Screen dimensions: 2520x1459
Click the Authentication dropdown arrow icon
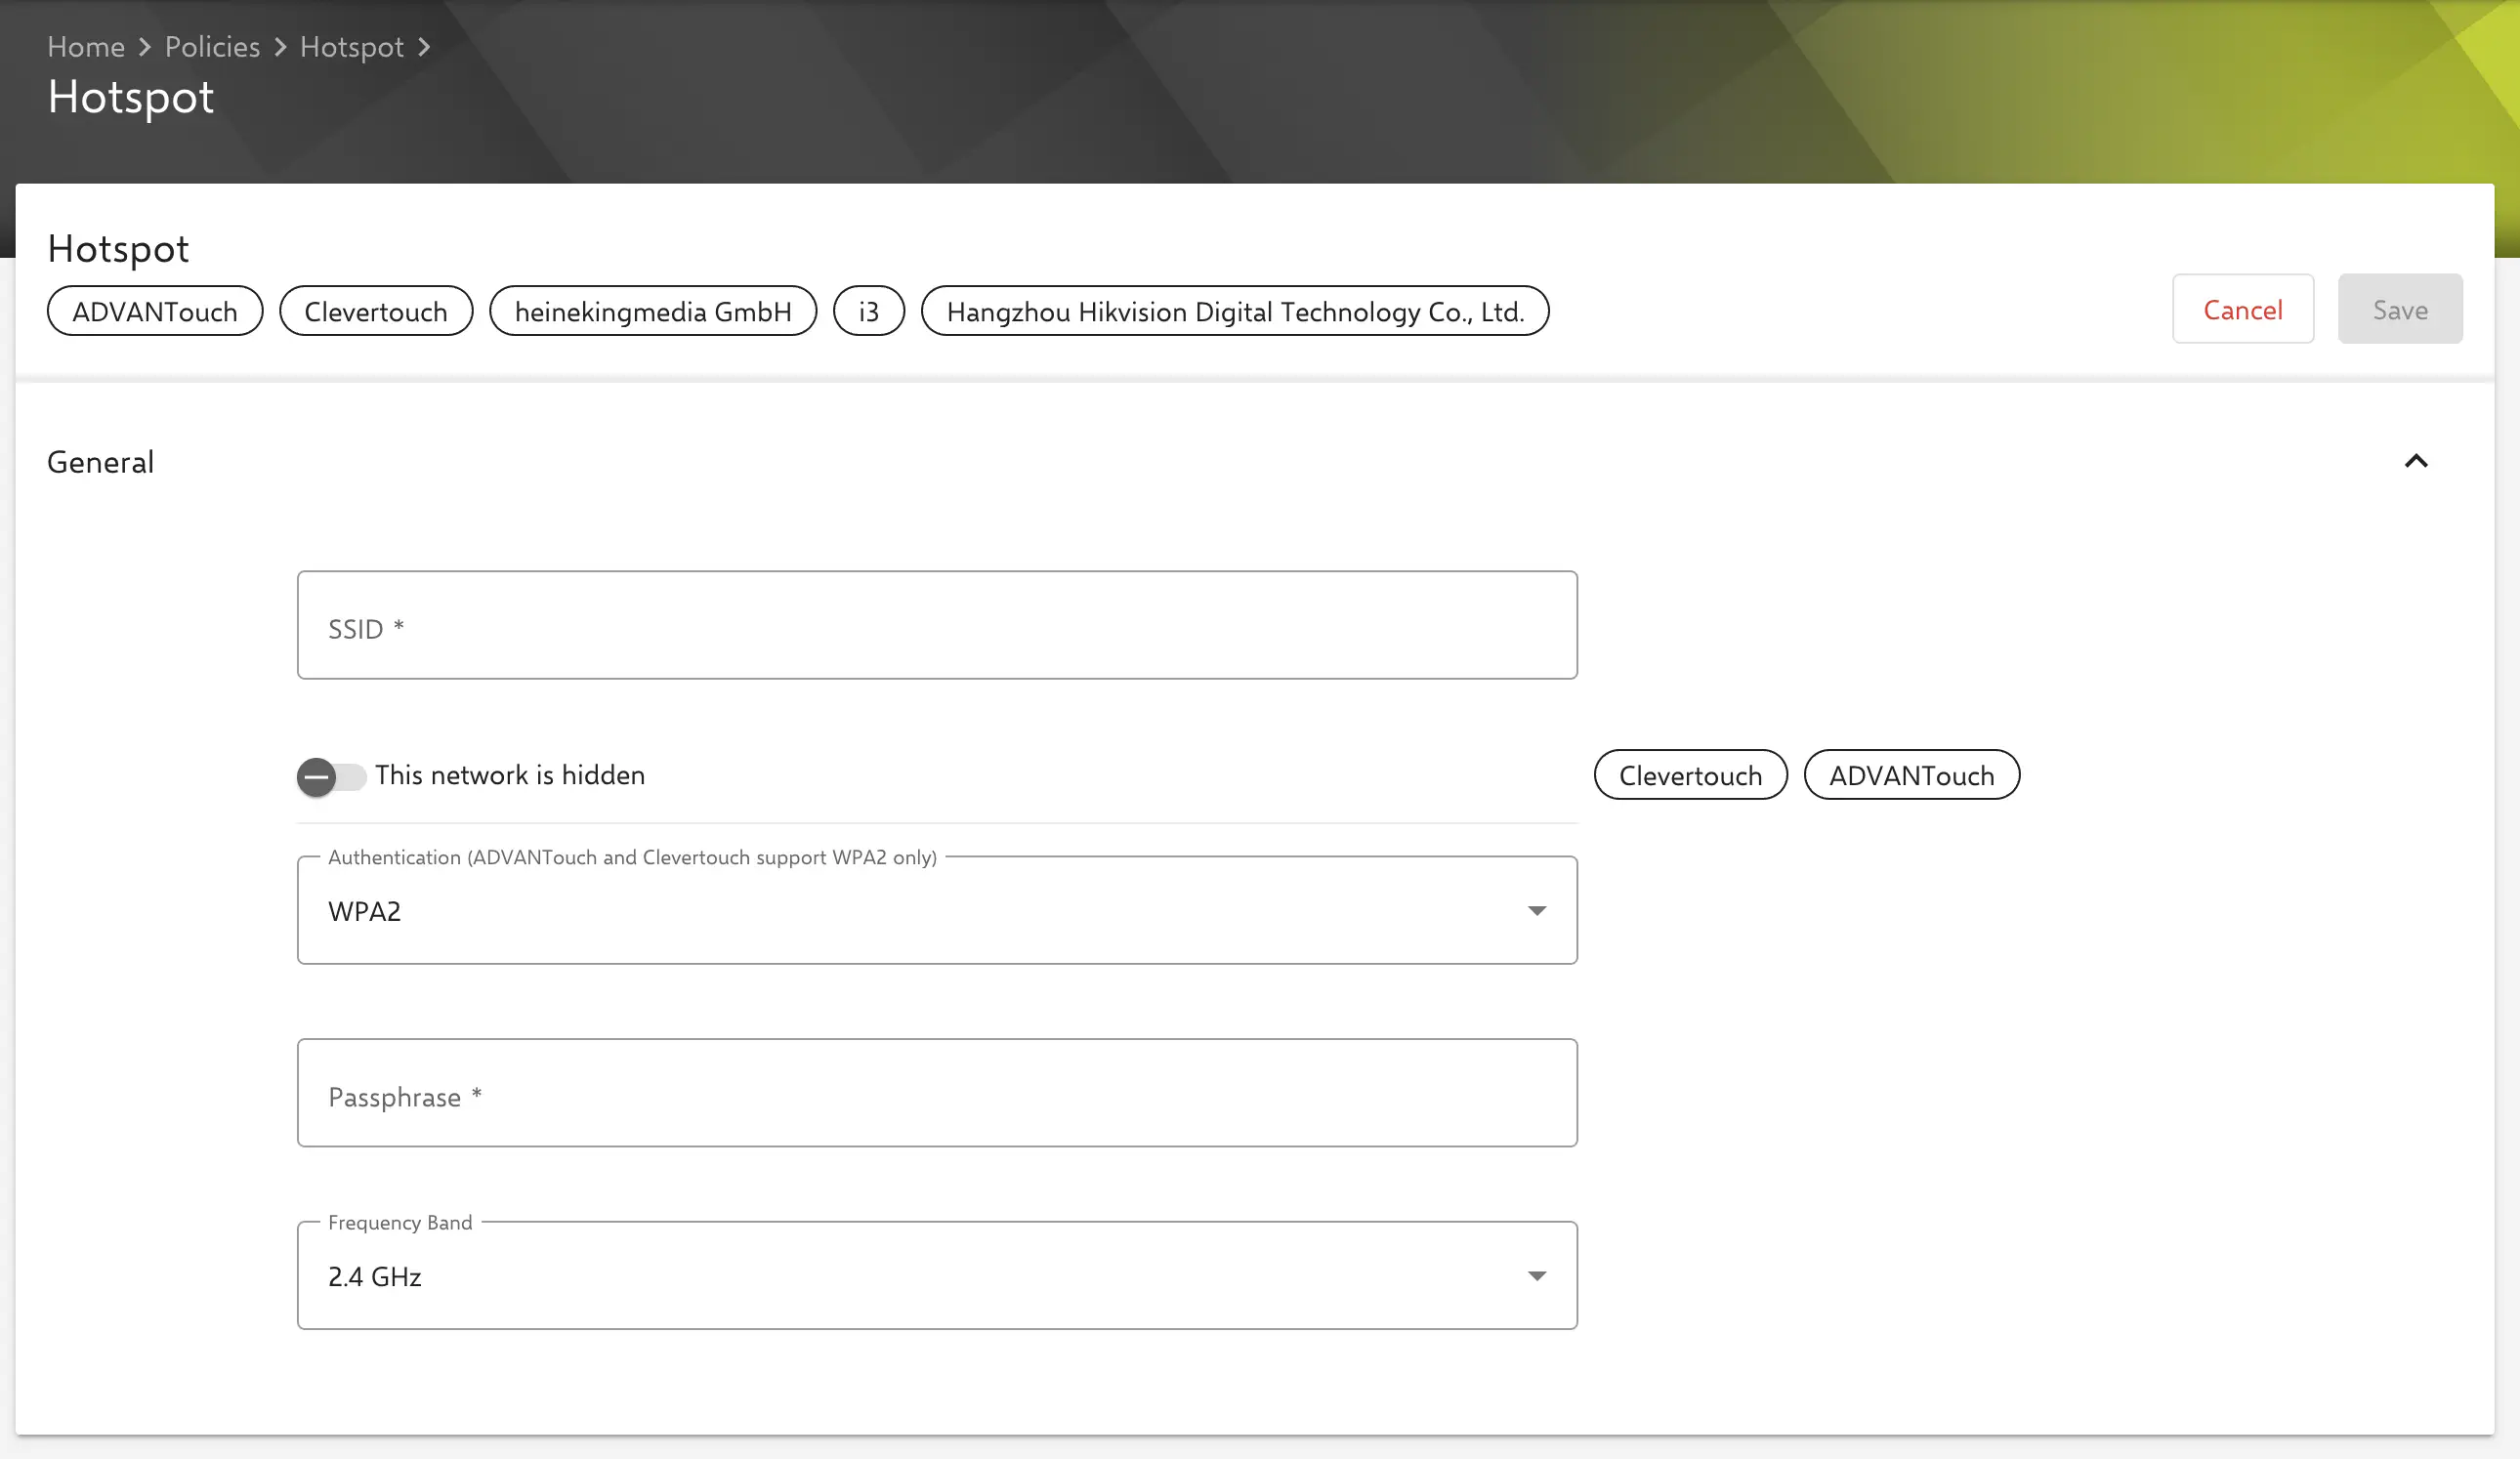click(1536, 911)
